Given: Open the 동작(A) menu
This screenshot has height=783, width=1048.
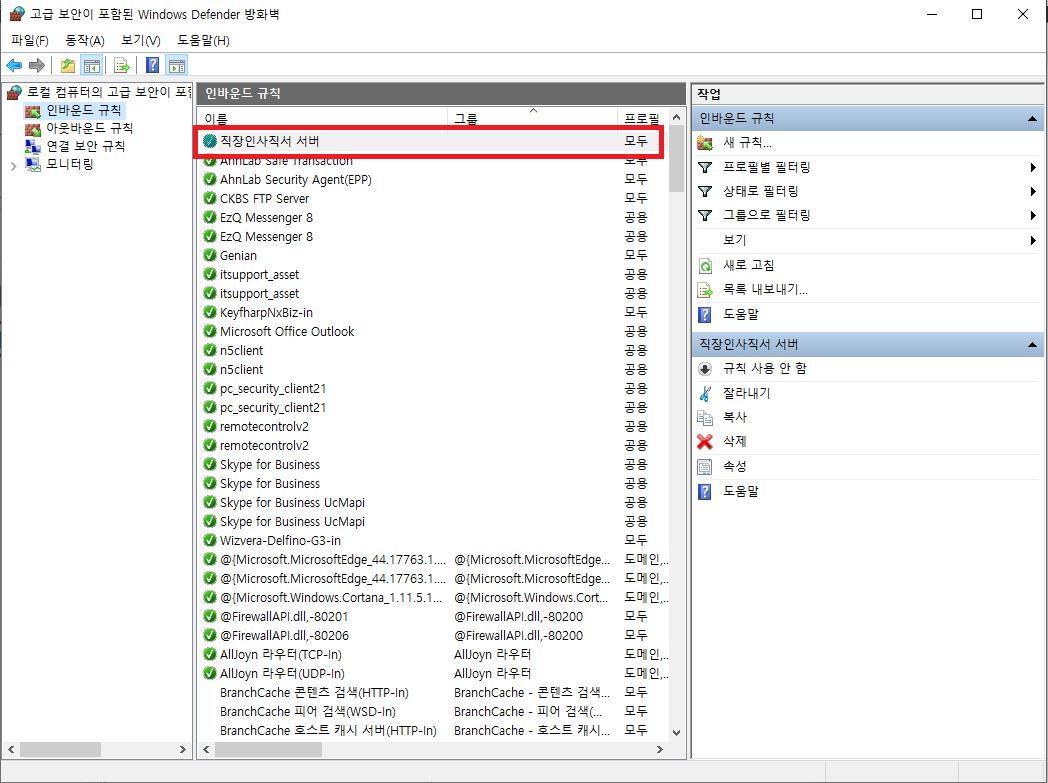Looking at the screenshot, I should pos(85,41).
